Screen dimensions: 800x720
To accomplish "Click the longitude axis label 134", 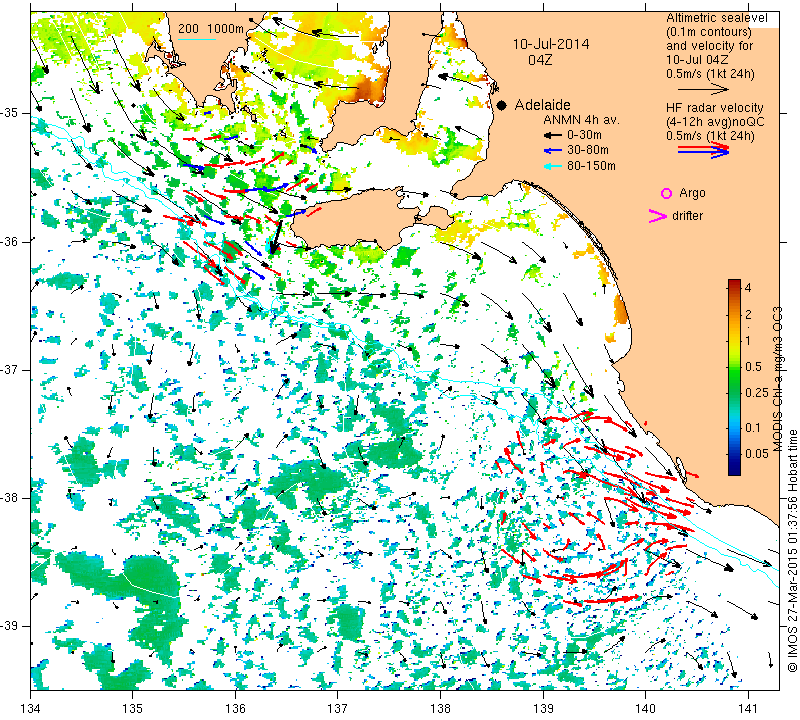I will (31, 709).
